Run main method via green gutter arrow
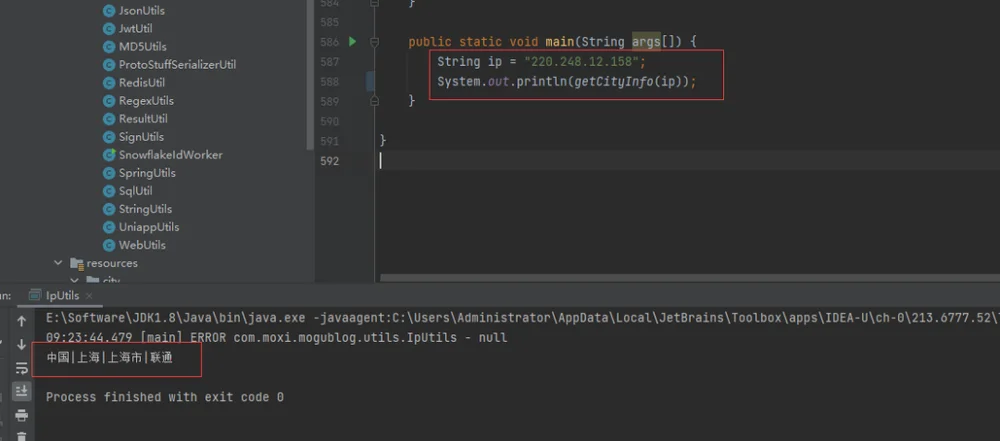 click(352, 41)
